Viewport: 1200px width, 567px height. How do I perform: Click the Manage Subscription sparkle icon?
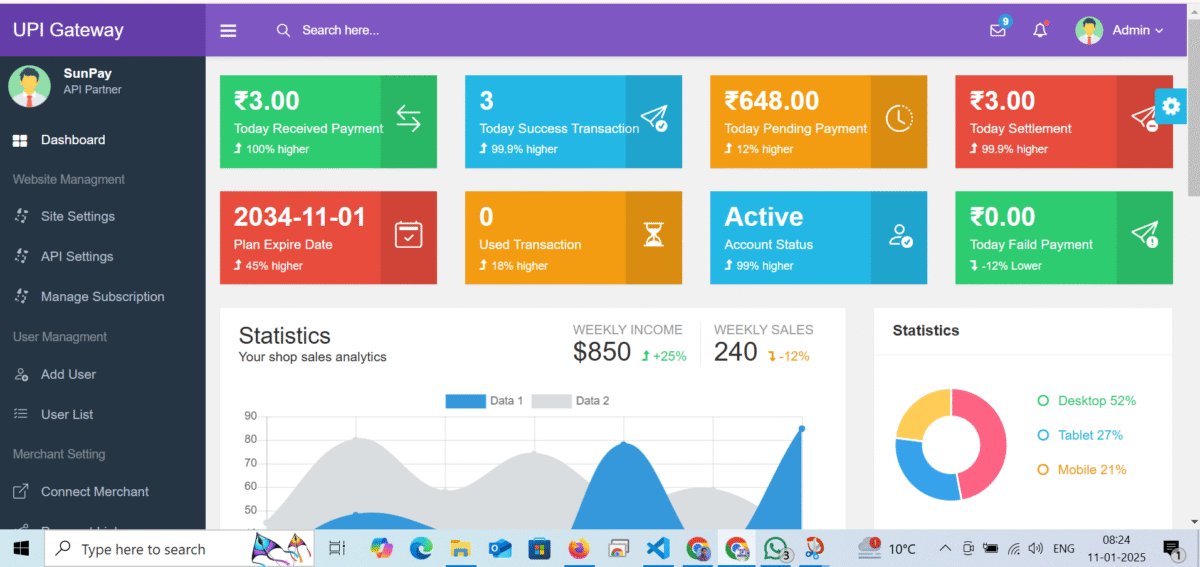click(20, 296)
